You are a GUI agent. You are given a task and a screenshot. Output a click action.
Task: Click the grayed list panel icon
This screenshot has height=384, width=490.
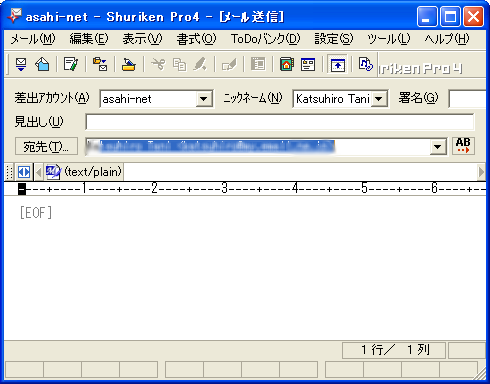click(258, 64)
